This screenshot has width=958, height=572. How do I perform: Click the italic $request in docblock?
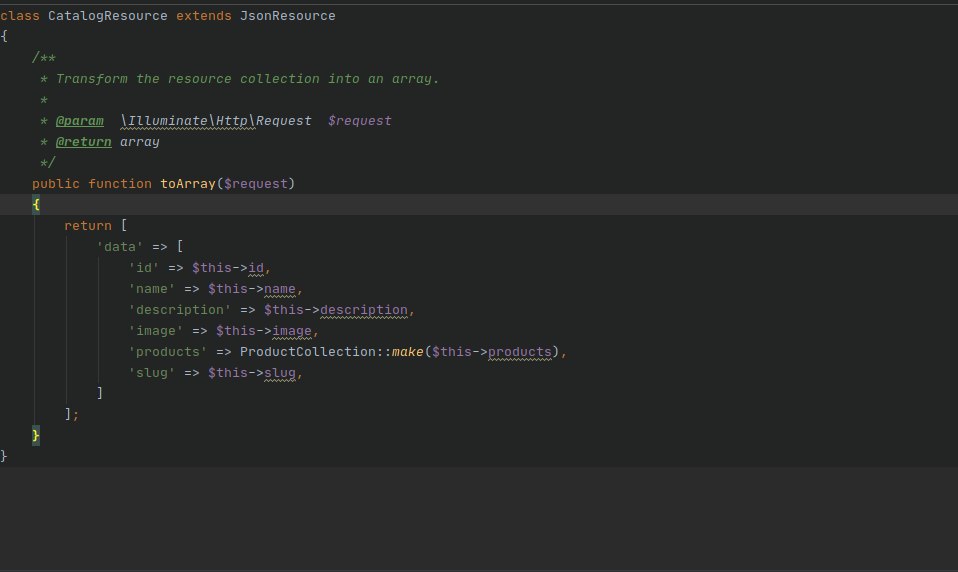click(359, 121)
